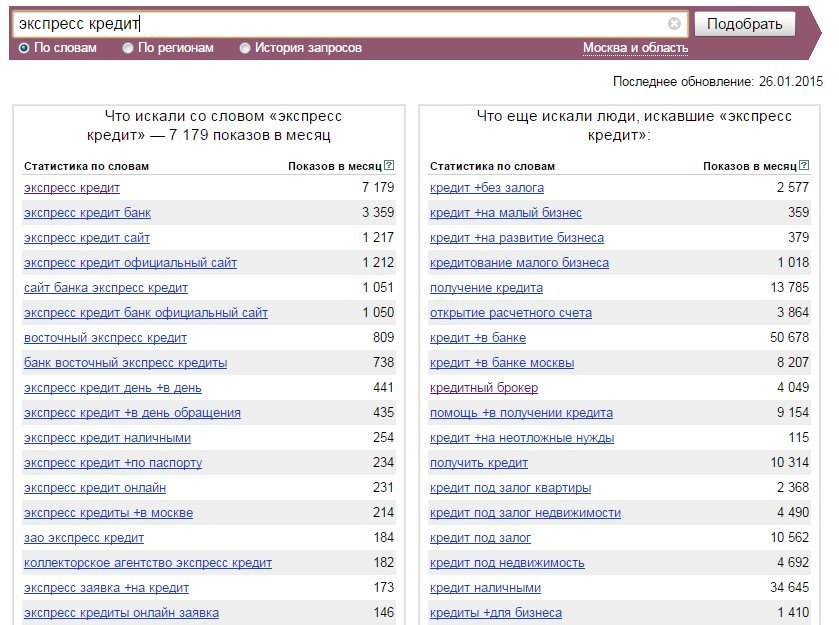Click the 10 562 impressions value

[789, 537]
